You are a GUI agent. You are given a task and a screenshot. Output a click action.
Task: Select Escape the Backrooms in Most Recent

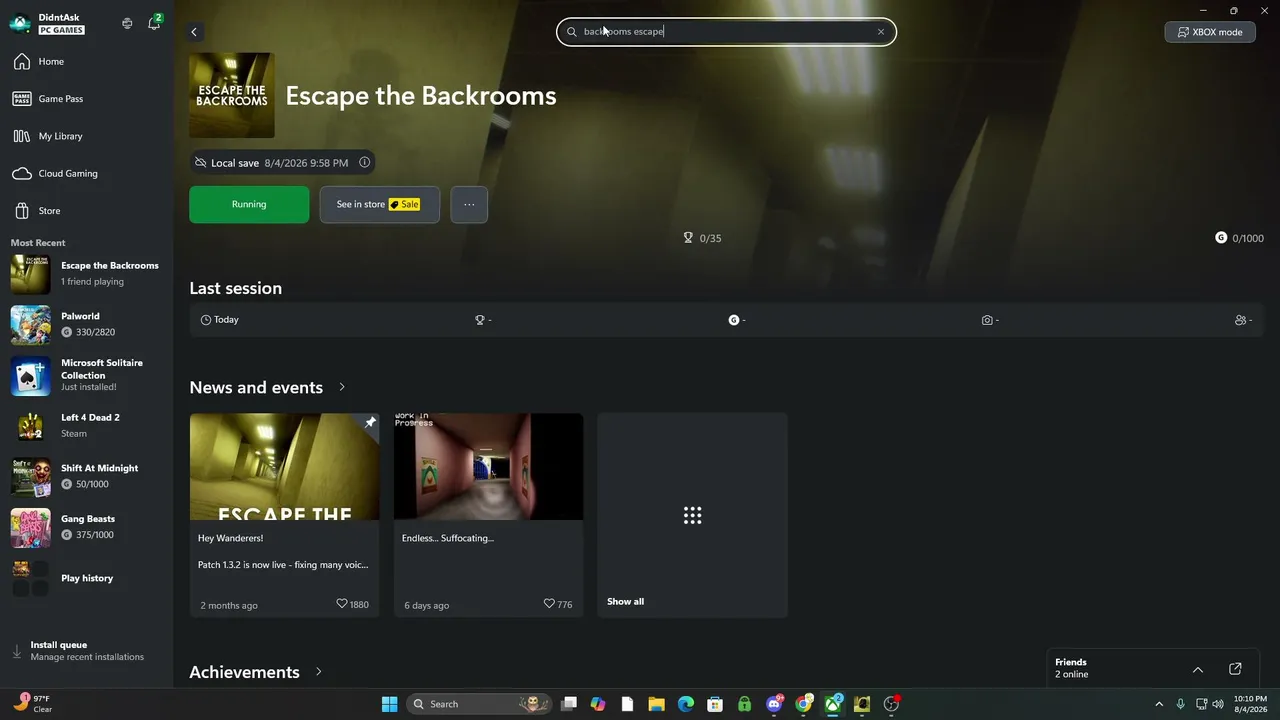pos(86,274)
